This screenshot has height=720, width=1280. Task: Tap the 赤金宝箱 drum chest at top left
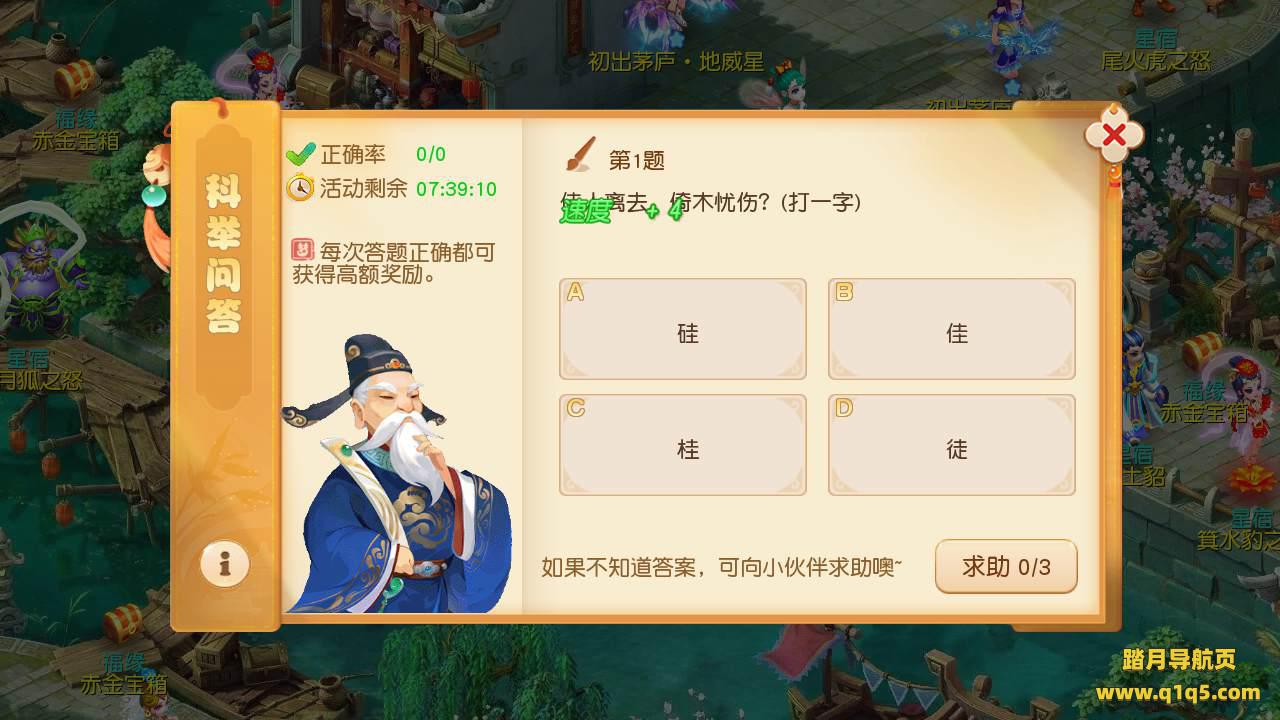[x=75, y=77]
